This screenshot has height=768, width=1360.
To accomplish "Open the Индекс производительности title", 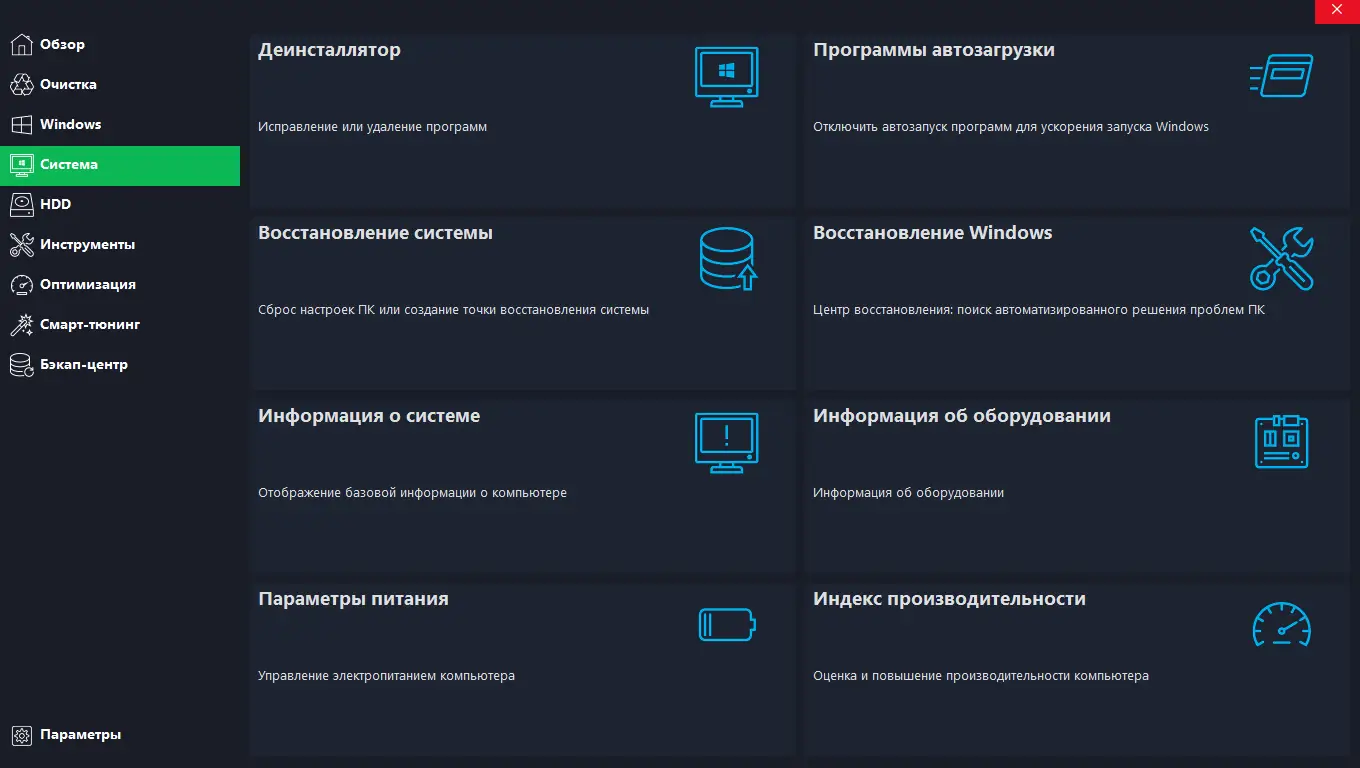I will [x=949, y=599].
